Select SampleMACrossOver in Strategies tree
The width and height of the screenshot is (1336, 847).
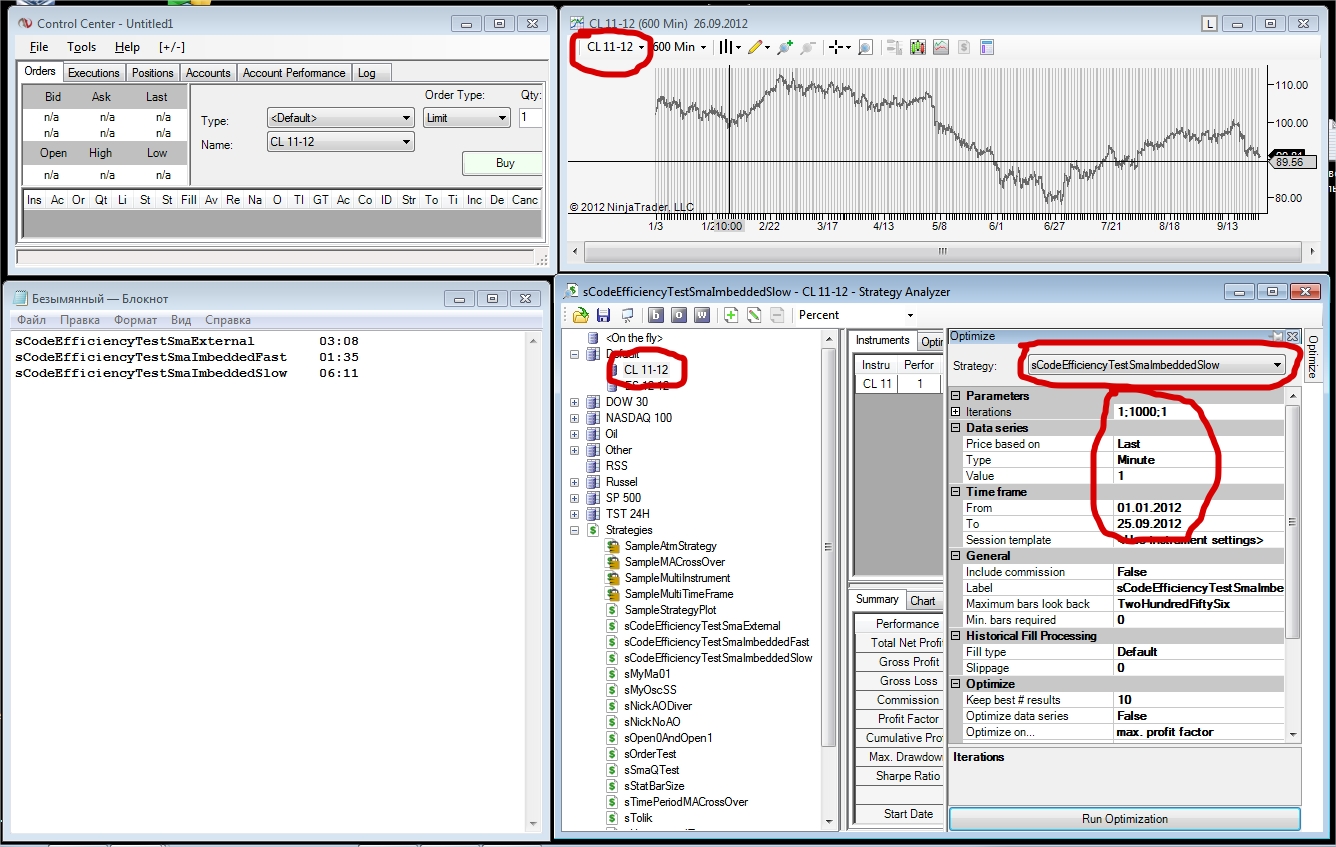[x=675, y=562]
